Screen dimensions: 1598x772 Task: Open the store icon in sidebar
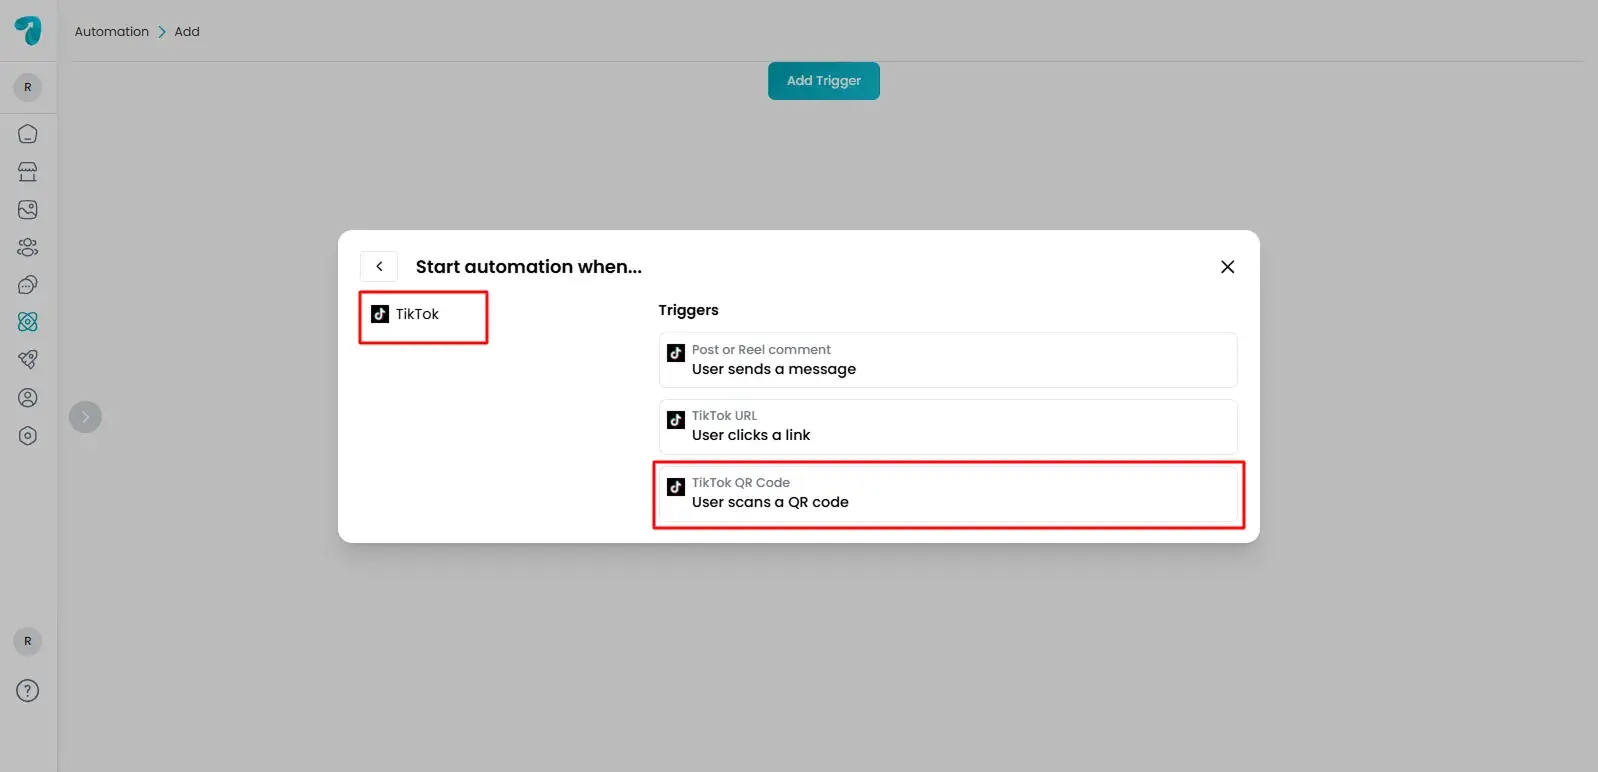pos(28,172)
